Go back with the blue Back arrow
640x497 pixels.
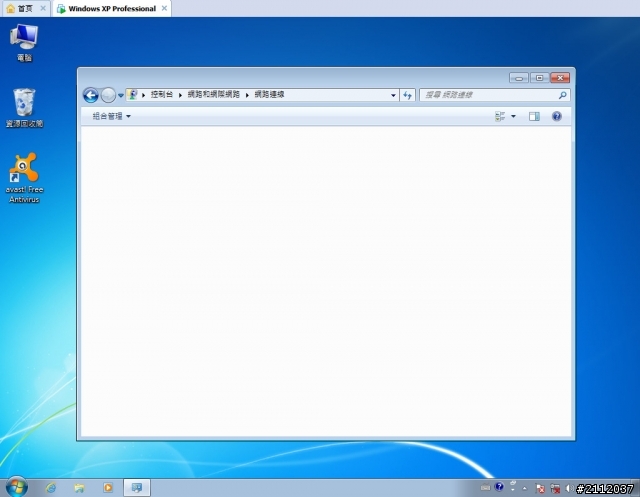tap(91, 95)
